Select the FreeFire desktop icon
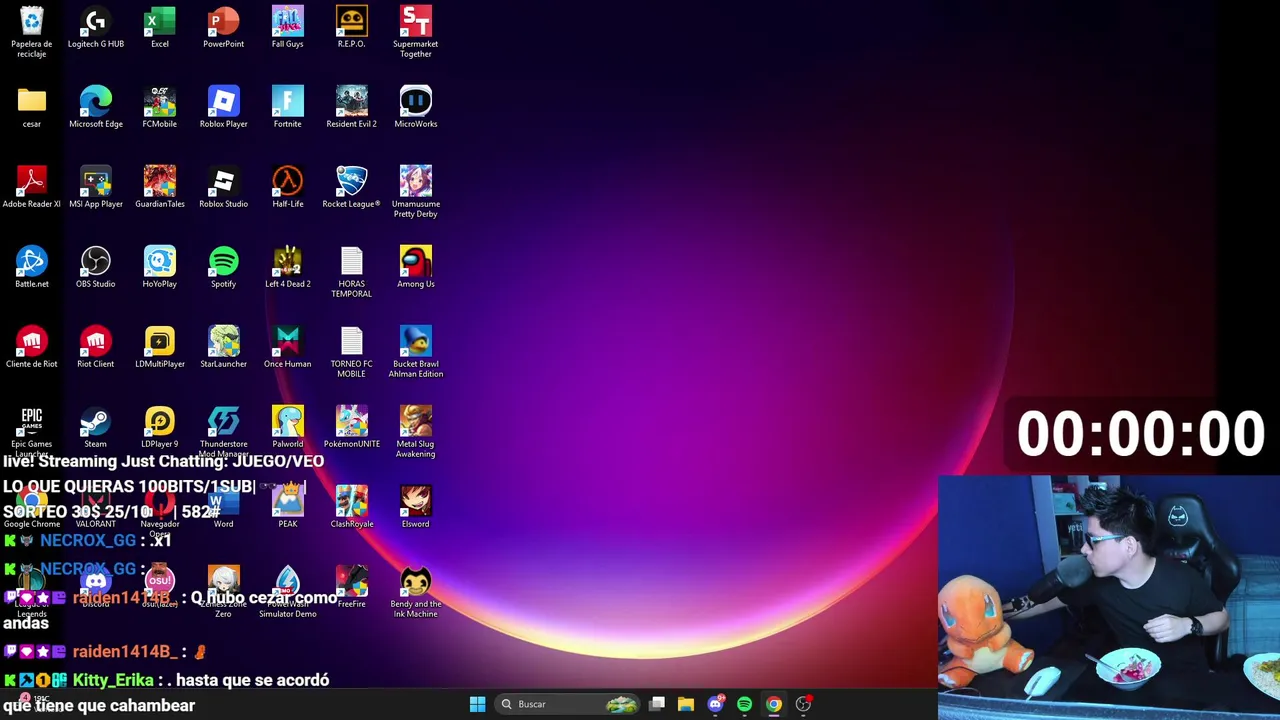 pyautogui.click(x=352, y=588)
